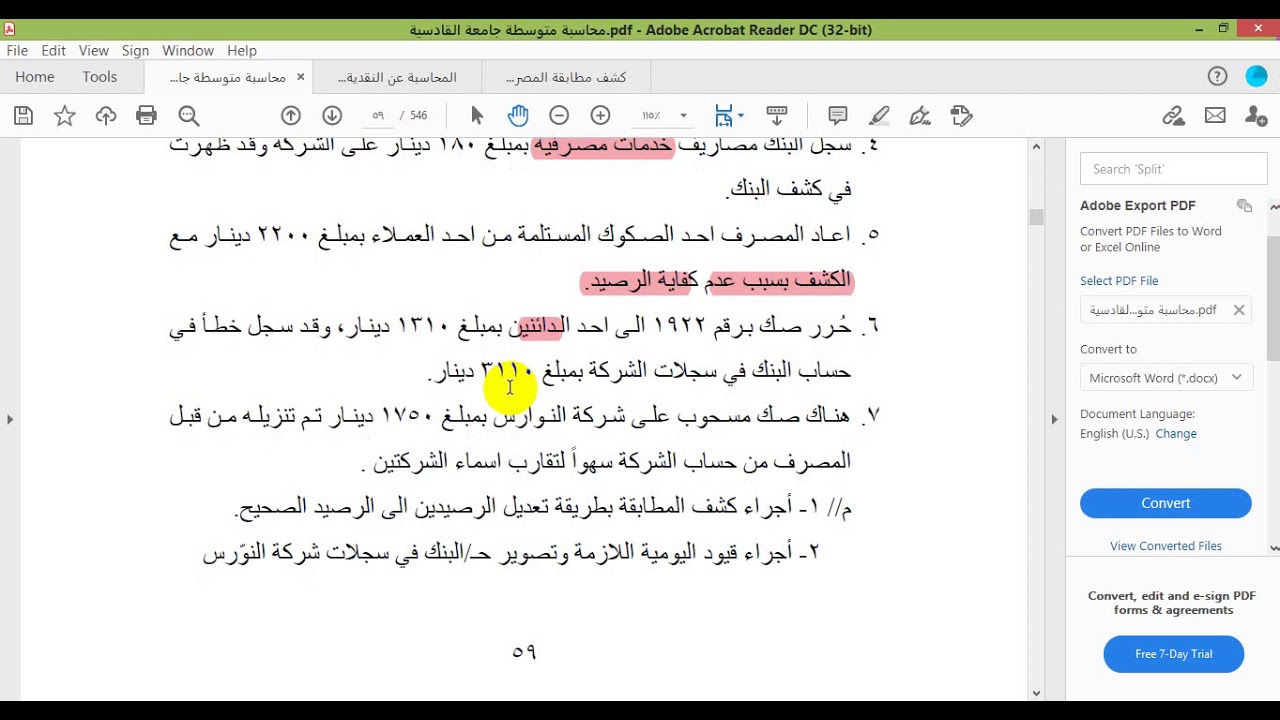Click the scrolling mode keyboard icon
The height and width of the screenshot is (720, 1280).
coord(777,116)
